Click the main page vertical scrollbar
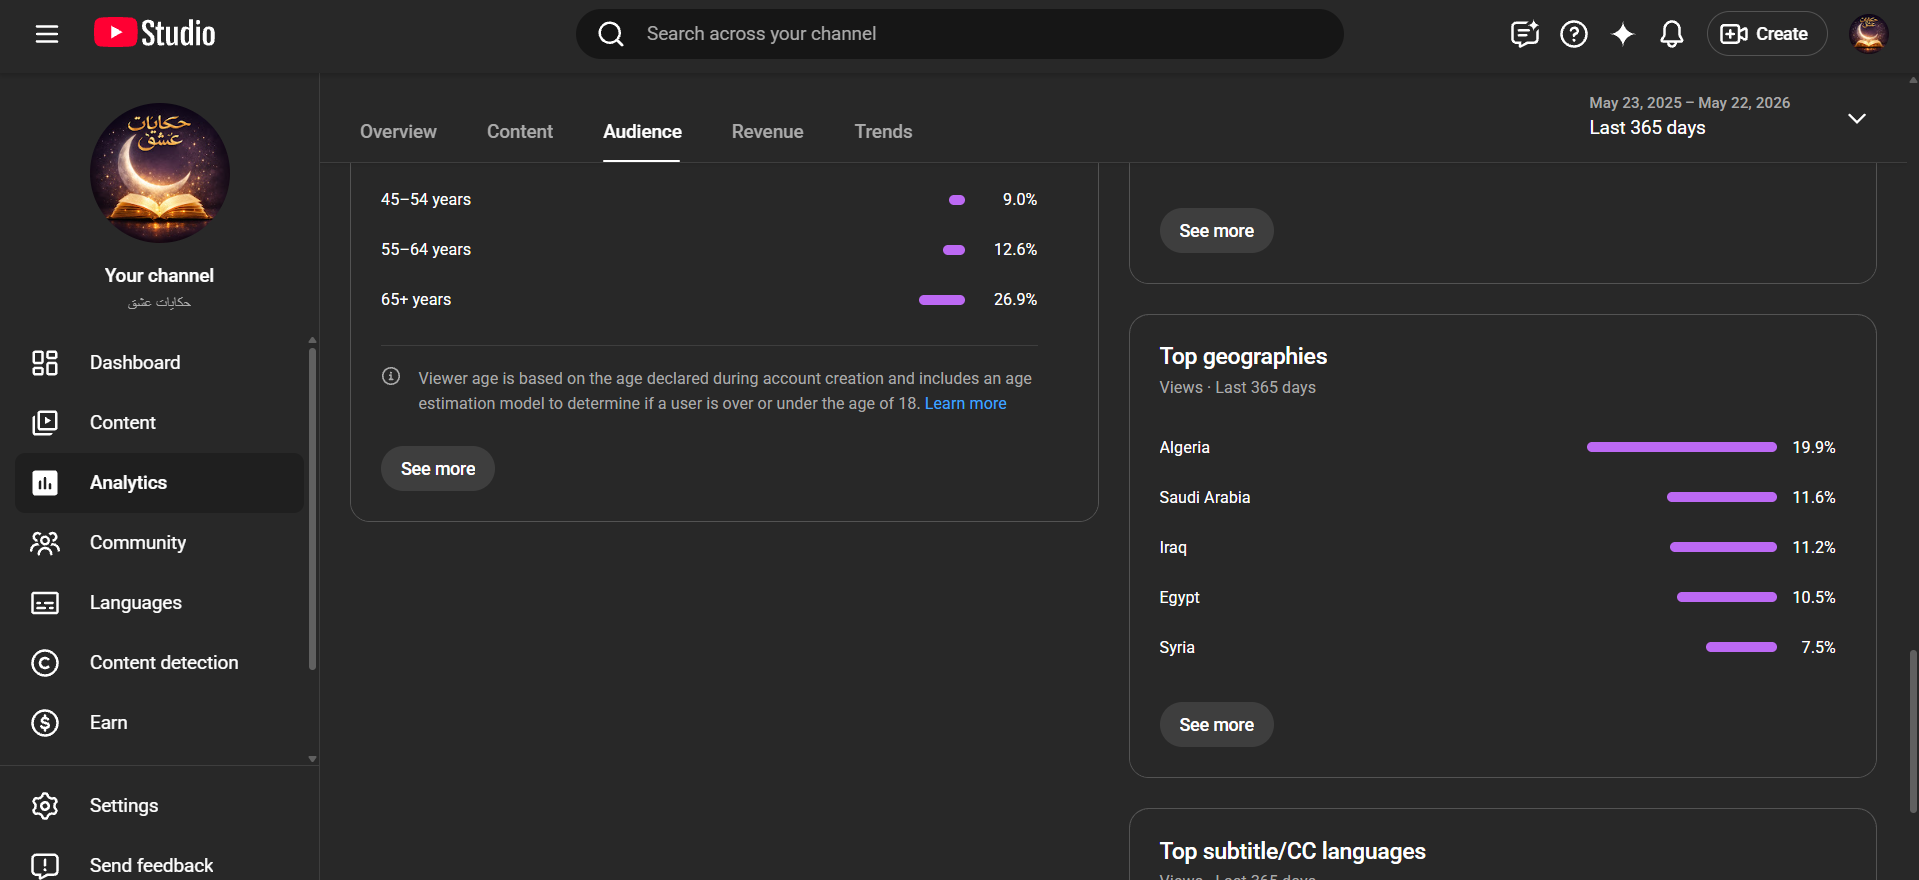 [1913, 730]
